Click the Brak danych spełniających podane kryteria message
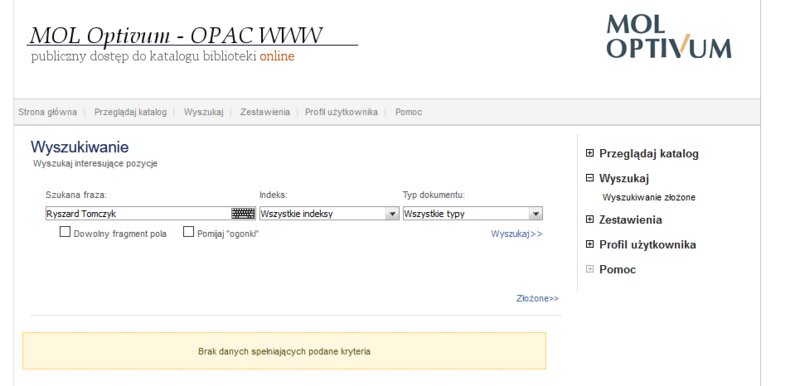The image size is (800, 386). tap(284, 351)
